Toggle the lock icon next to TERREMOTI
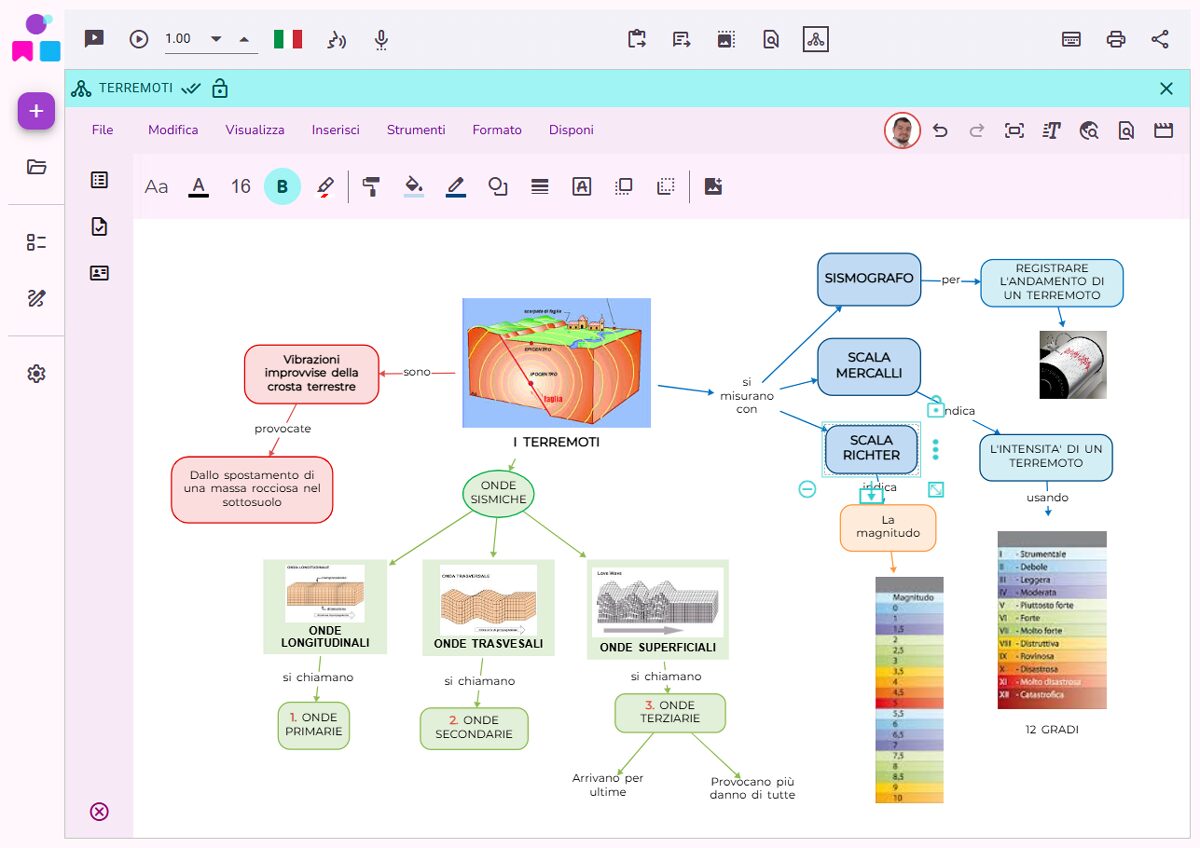 coord(220,88)
